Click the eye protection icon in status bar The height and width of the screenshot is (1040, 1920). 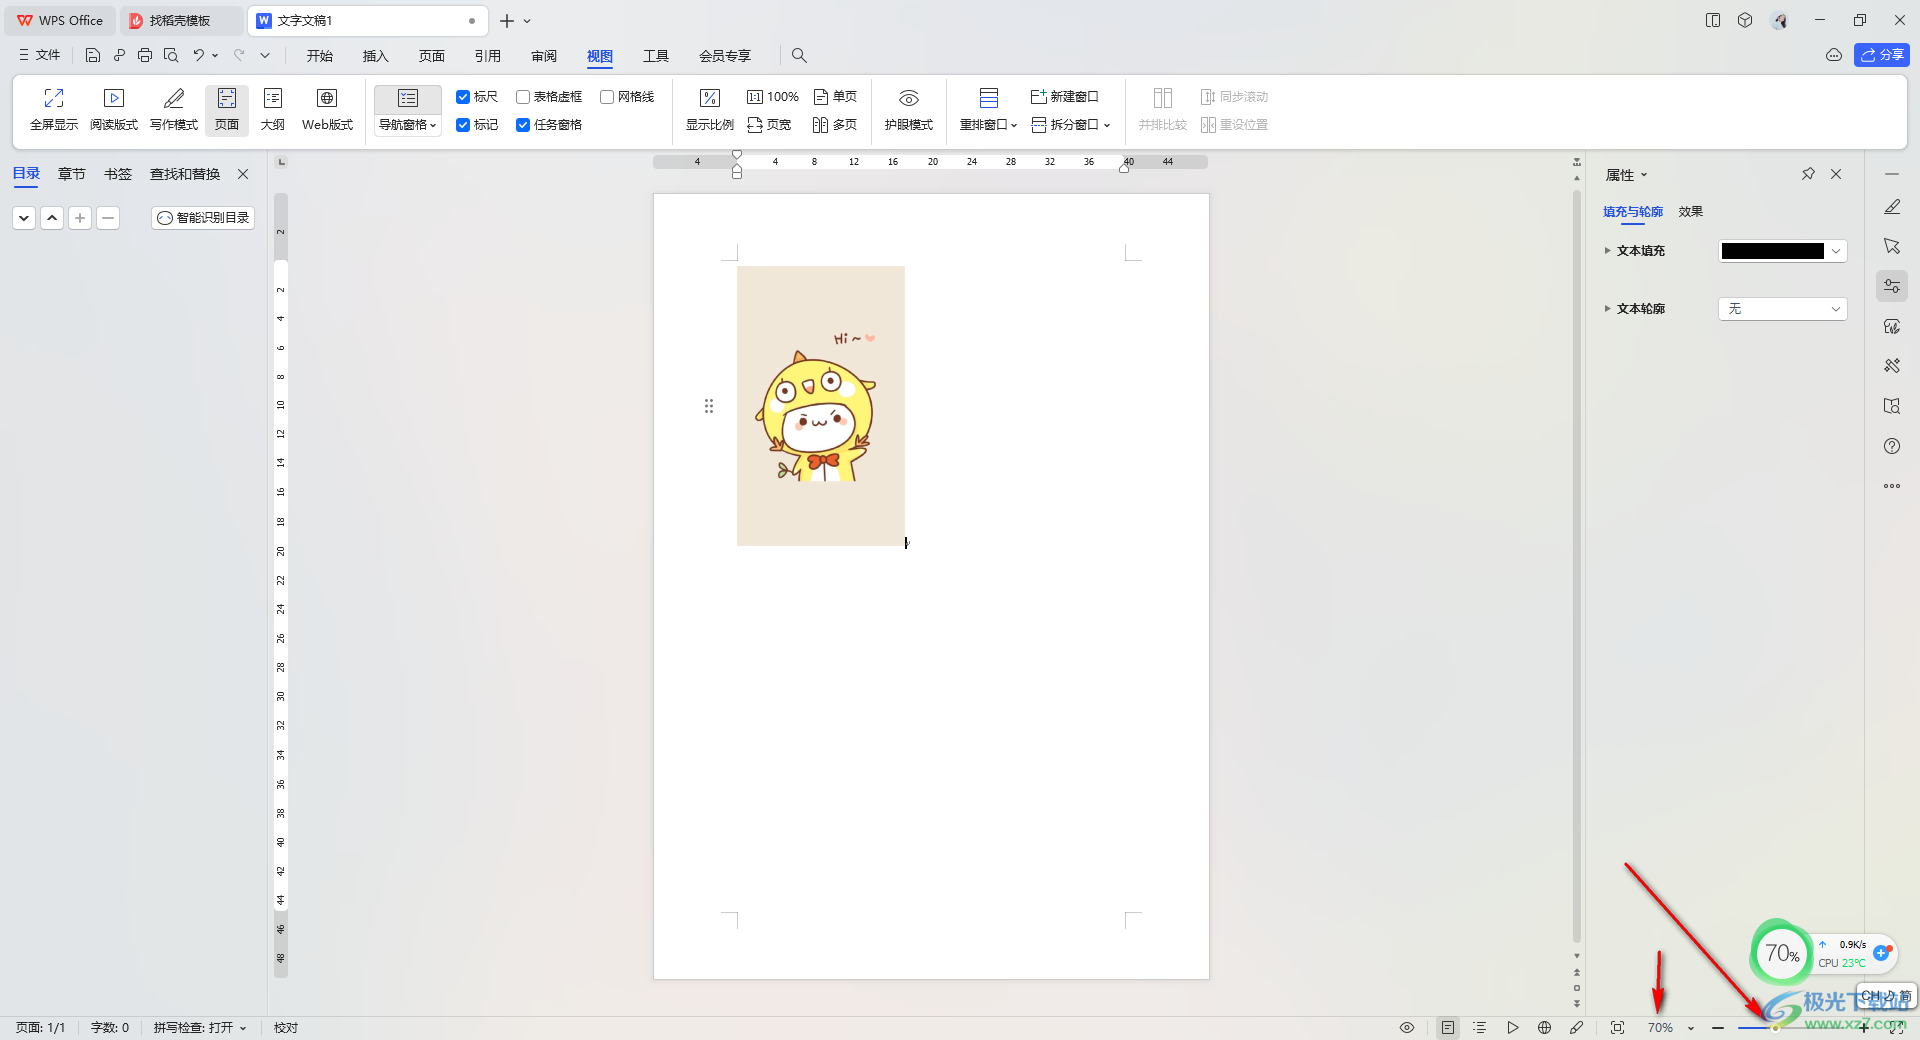coord(1407,1028)
